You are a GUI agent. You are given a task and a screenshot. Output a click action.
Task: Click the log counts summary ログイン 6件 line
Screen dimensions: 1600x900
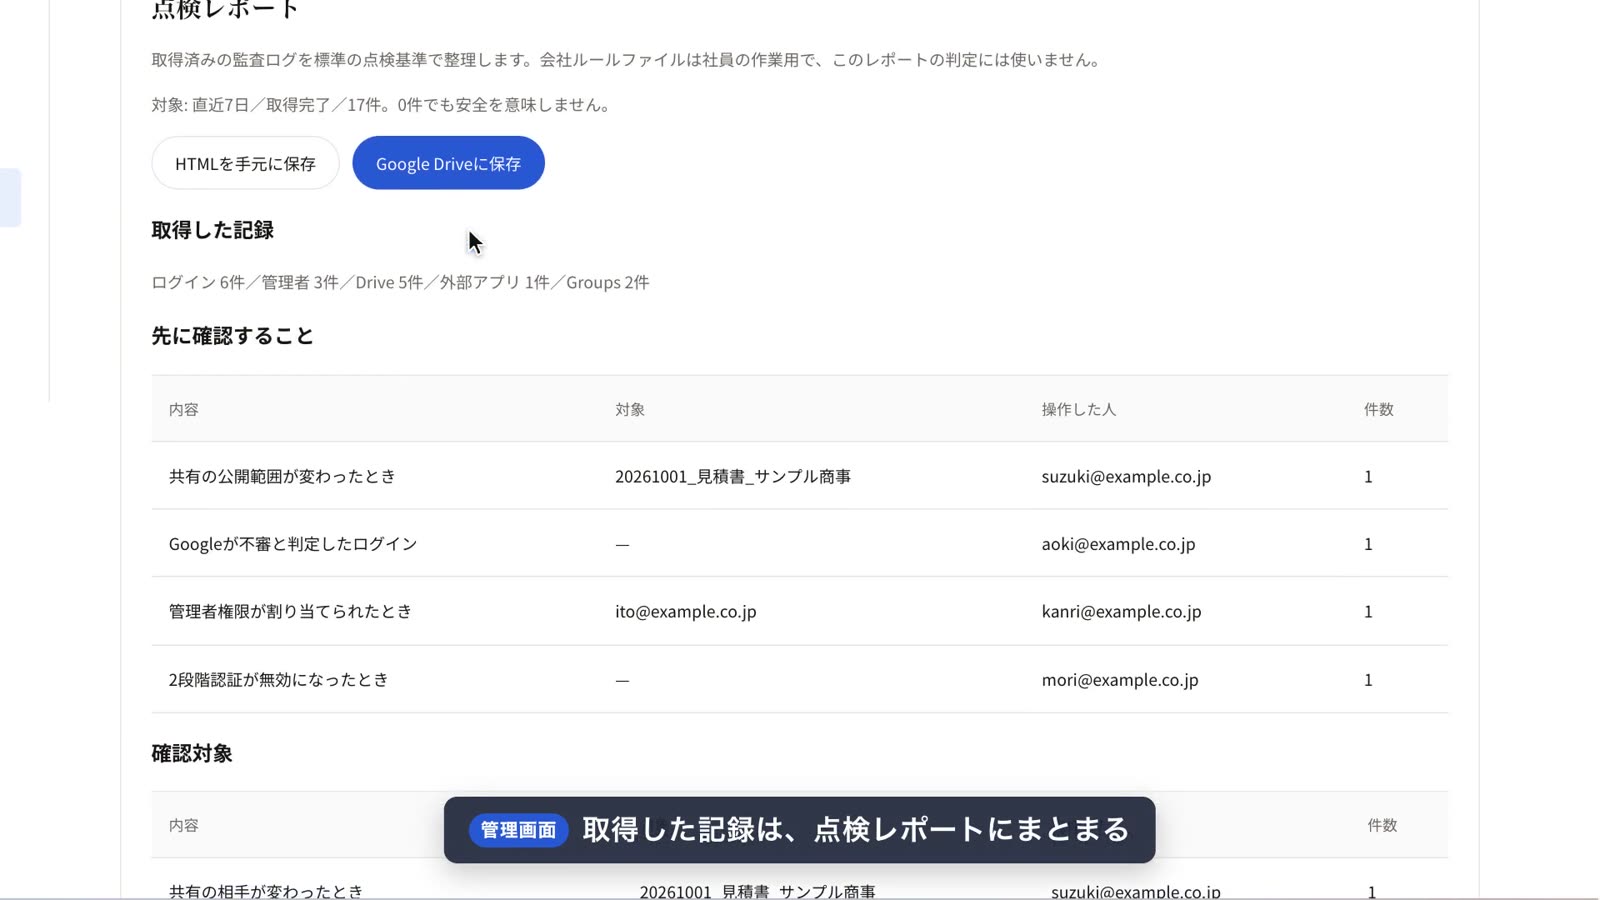pyautogui.click(x=400, y=282)
